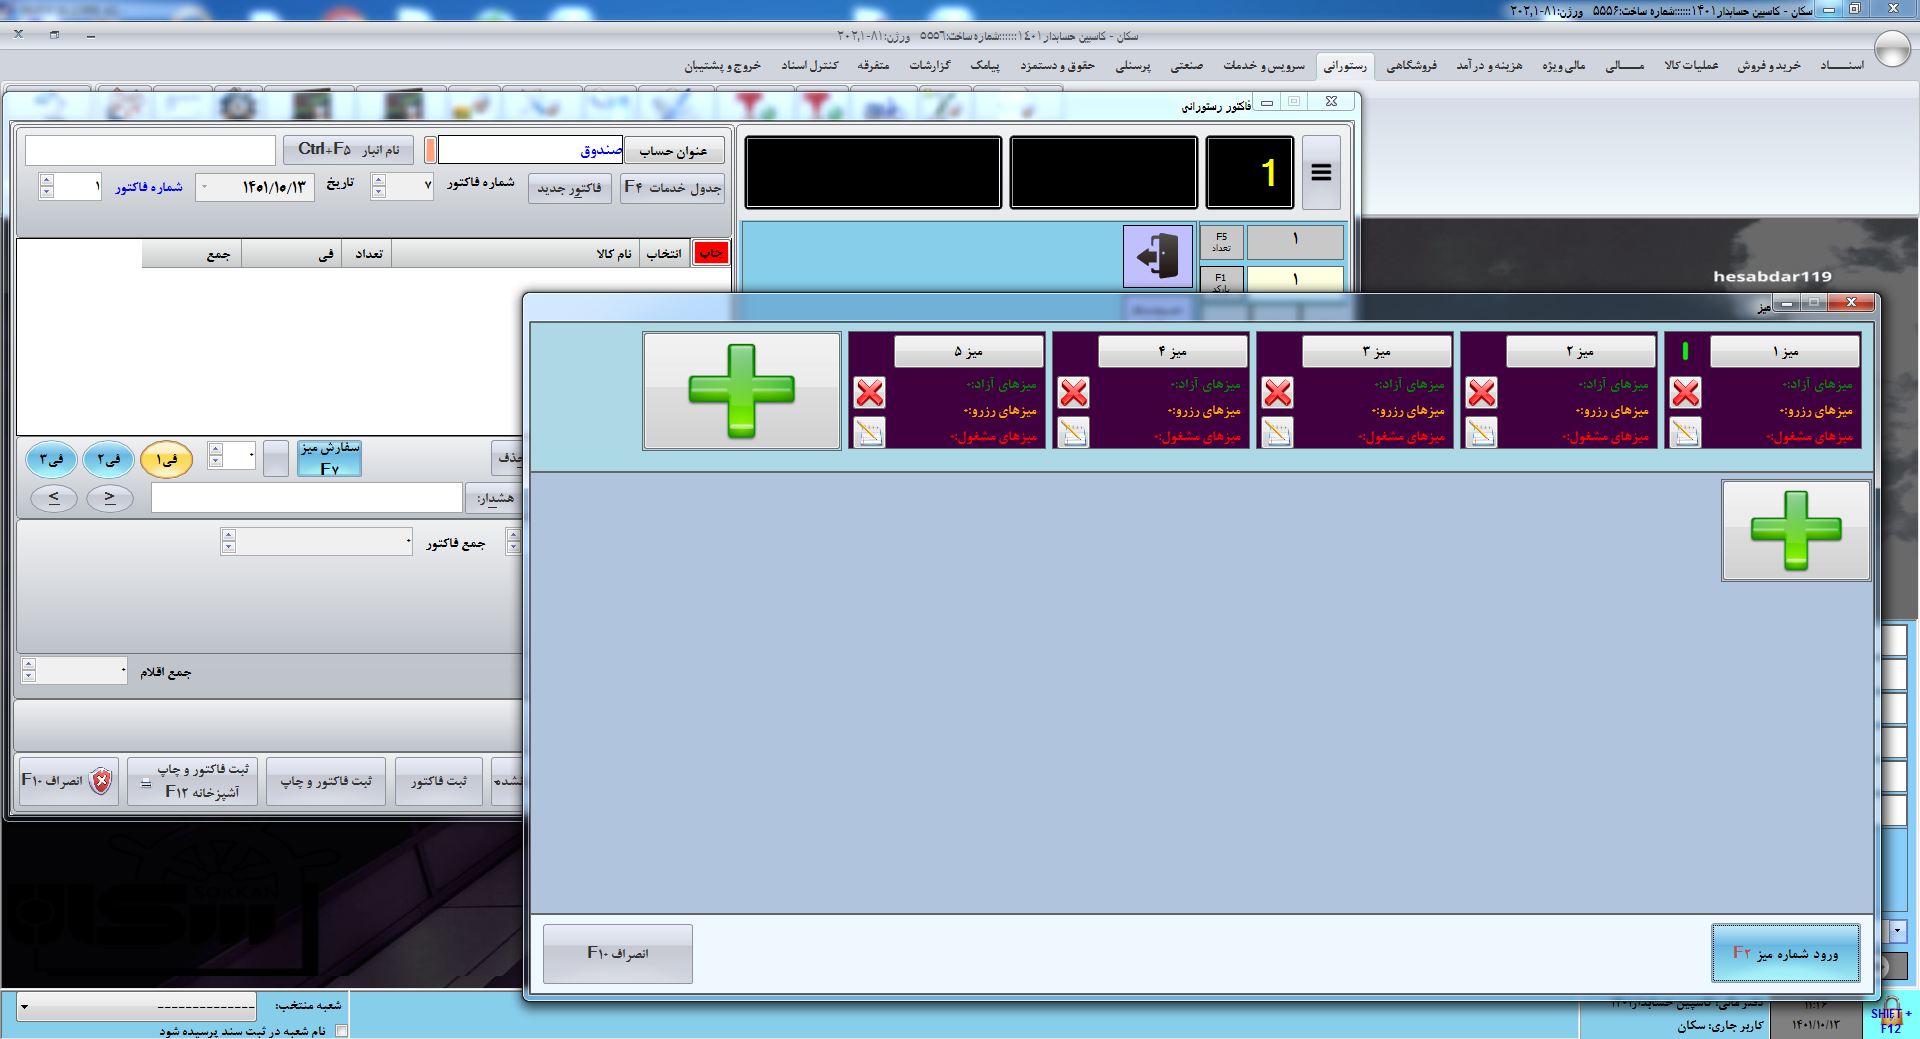Image resolution: width=1920 pixels, height=1039 pixels.
Task: Click ثبت فاکتور و چاپ آشپزخانه F12
Action: (193, 781)
